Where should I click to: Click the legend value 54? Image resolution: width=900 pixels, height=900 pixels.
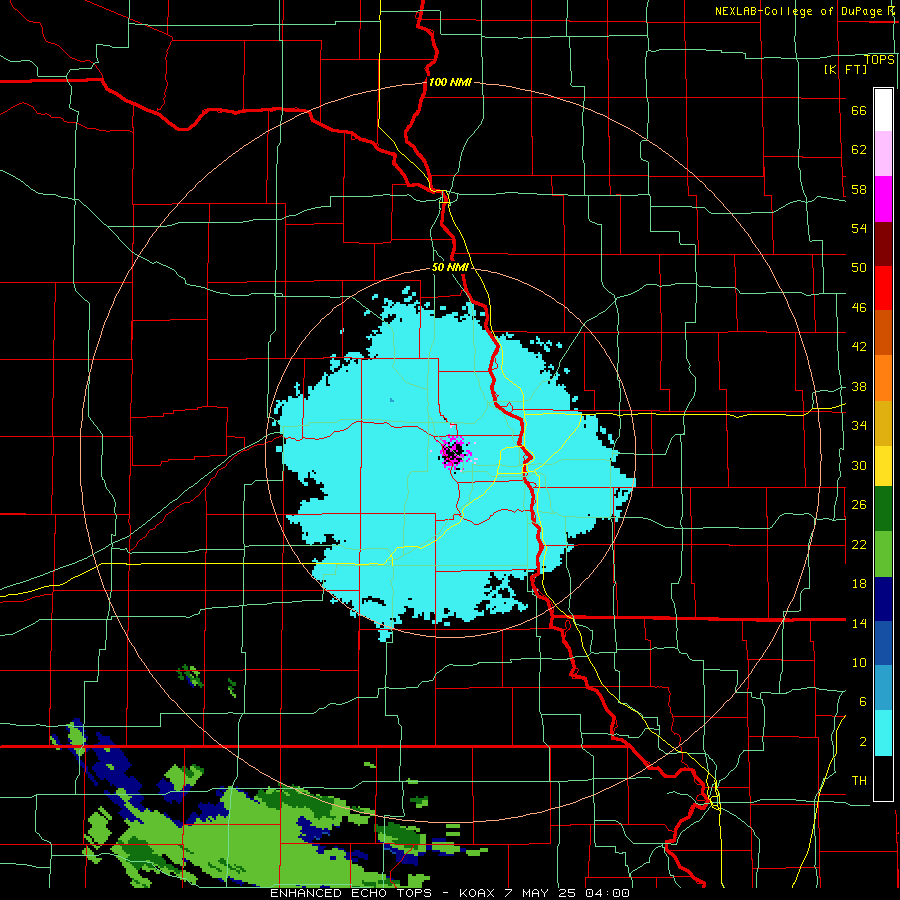point(859,228)
